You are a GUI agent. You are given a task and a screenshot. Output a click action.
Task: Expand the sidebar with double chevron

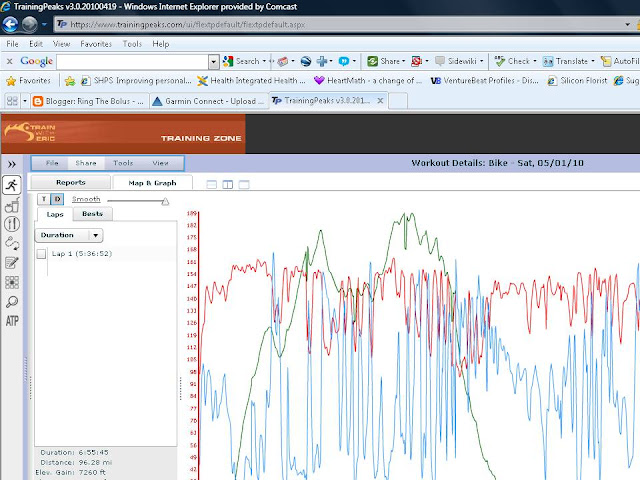pyautogui.click(x=12, y=164)
